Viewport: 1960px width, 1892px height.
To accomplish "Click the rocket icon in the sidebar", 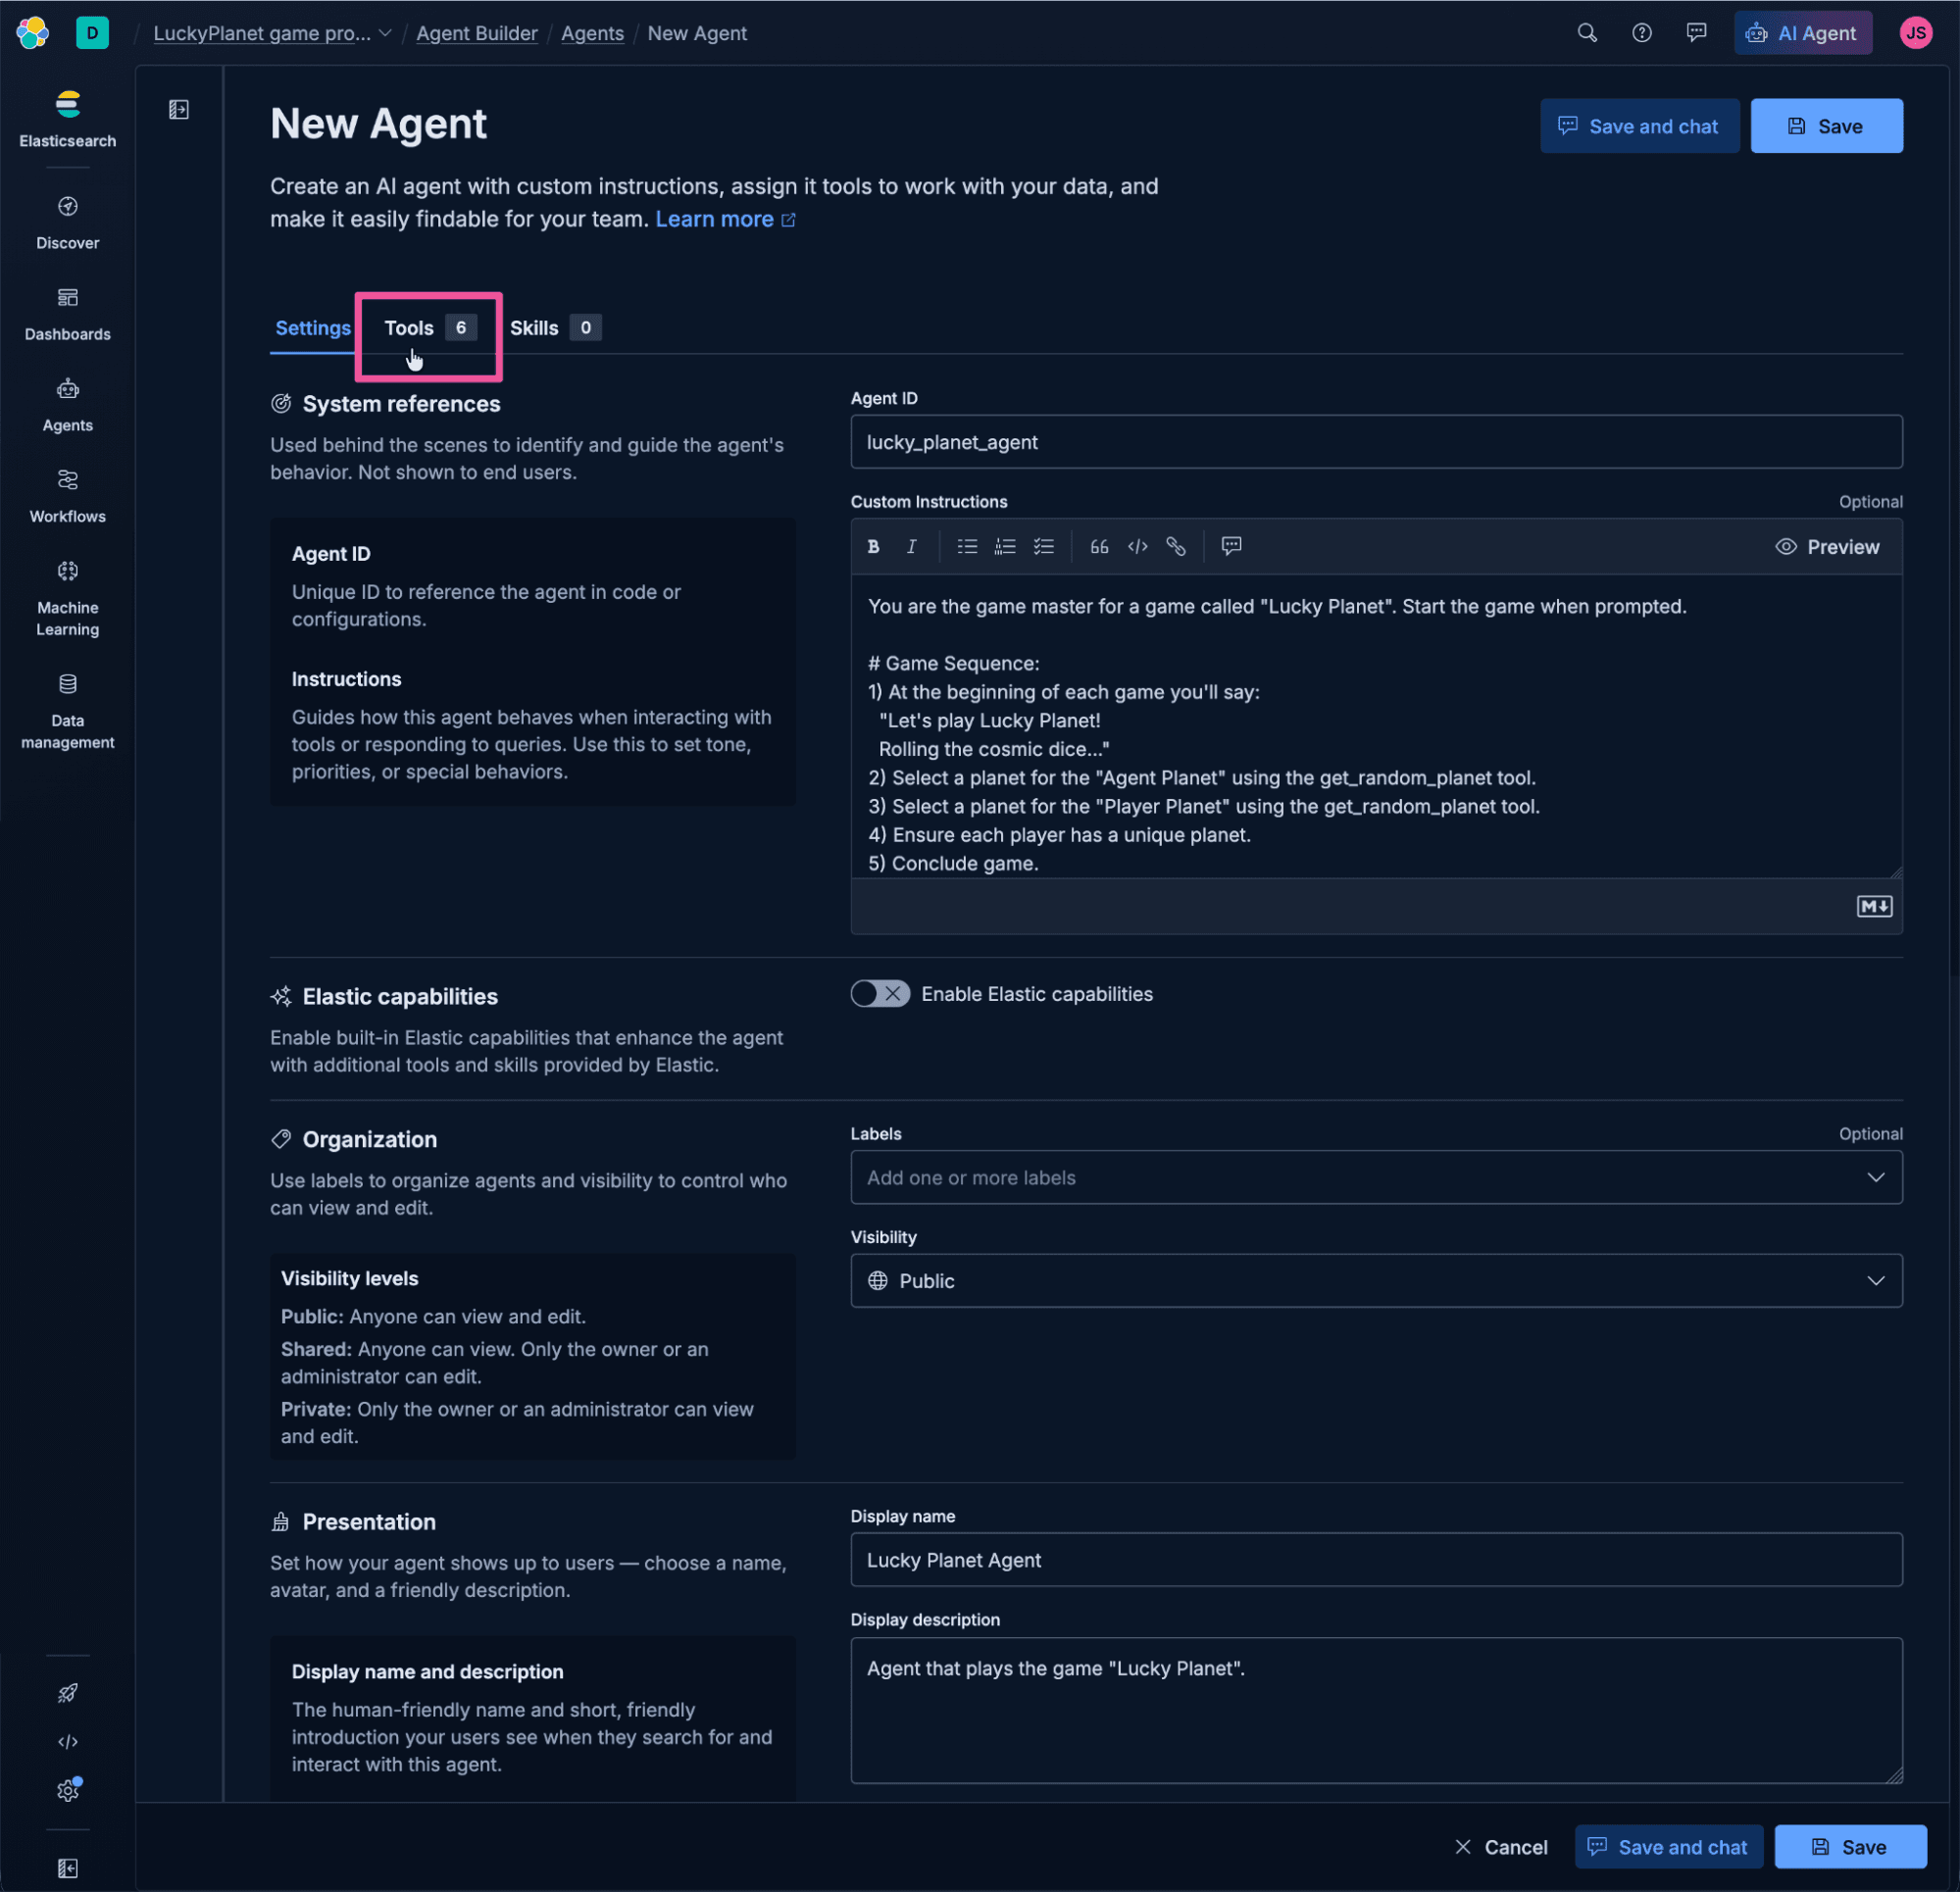I will (x=67, y=1693).
